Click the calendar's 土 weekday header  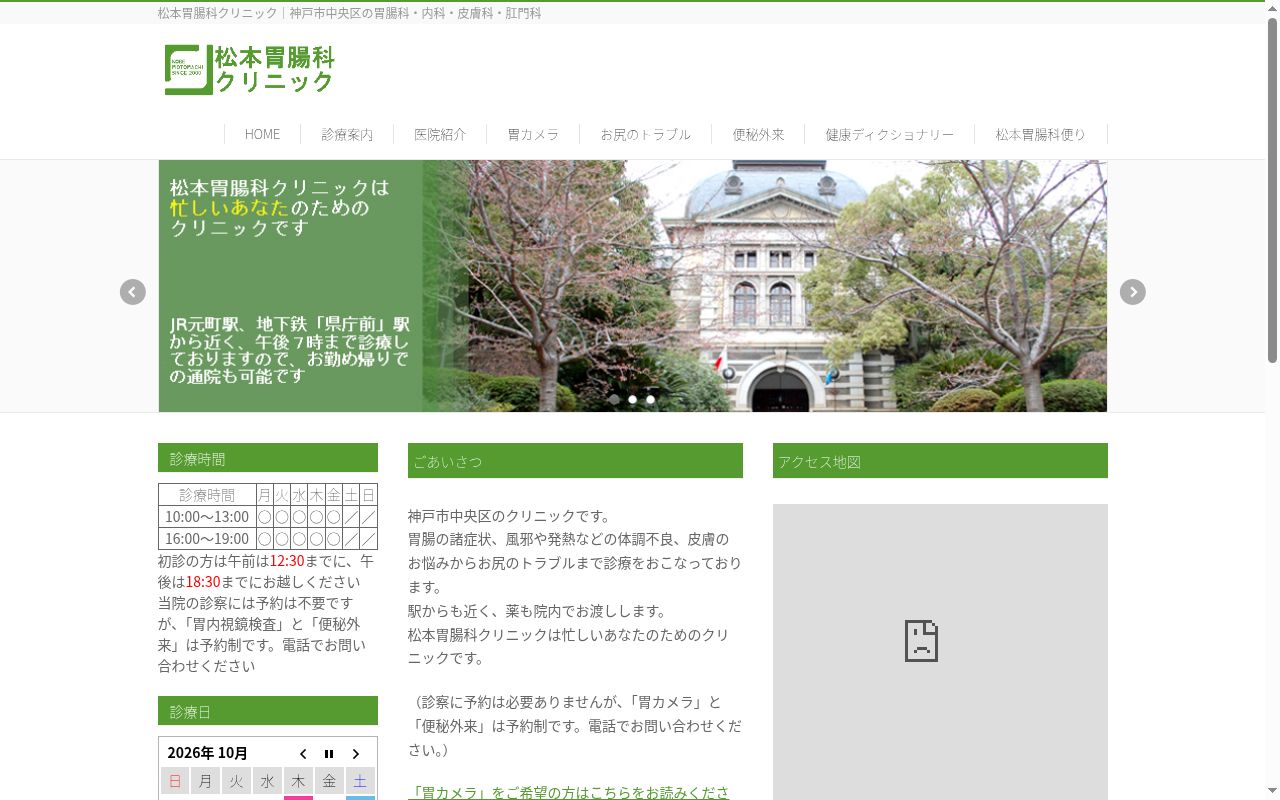[360, 781]
